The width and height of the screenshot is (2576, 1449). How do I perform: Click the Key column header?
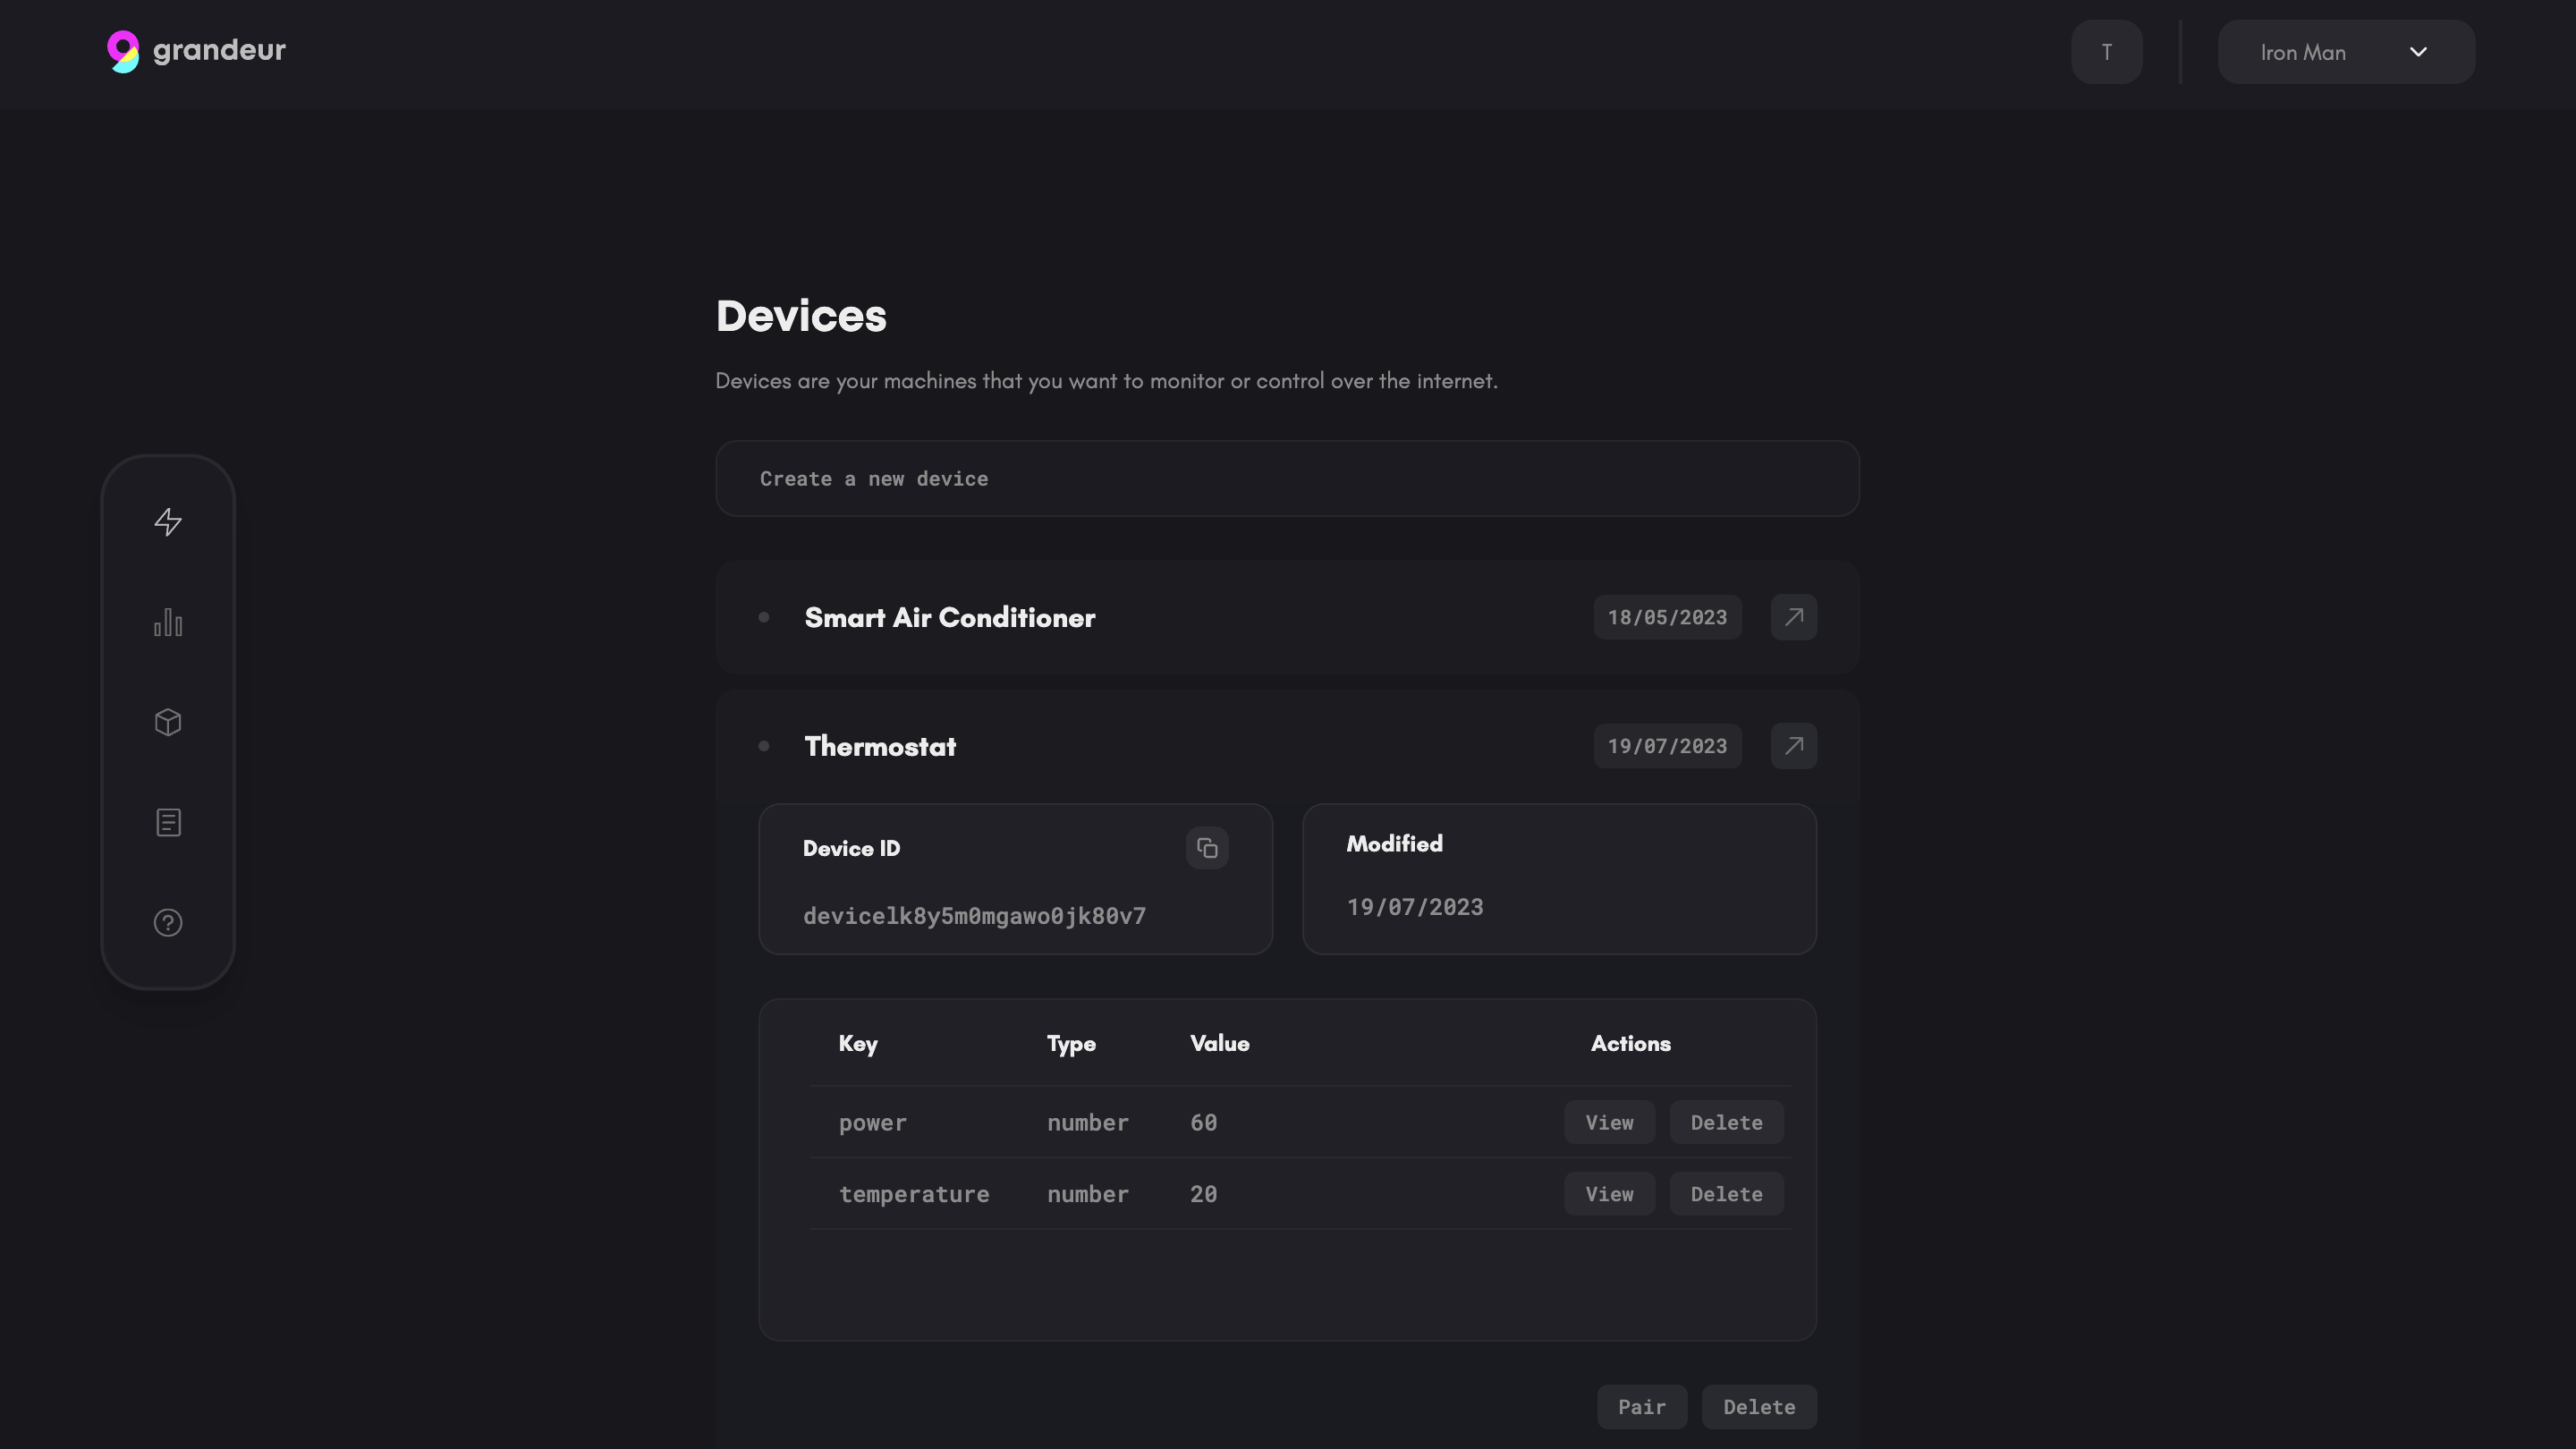[x=858, y=1044]
